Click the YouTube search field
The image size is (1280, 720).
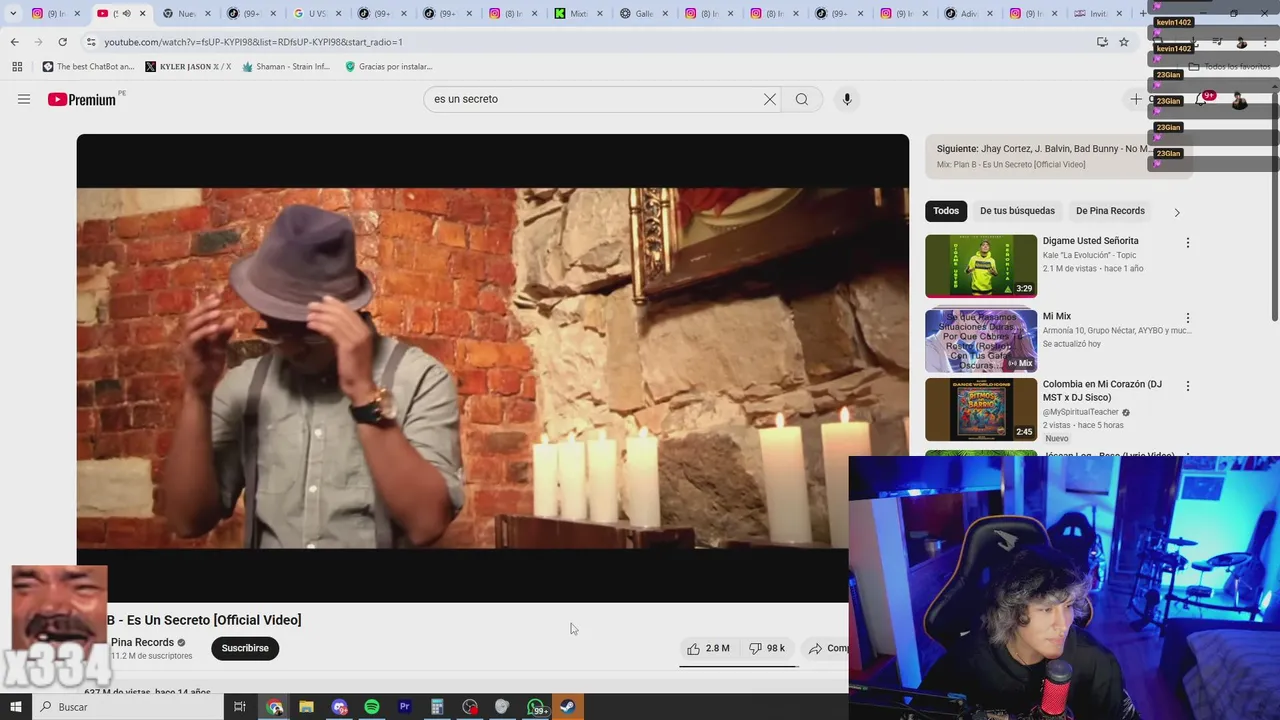(595, 99)
